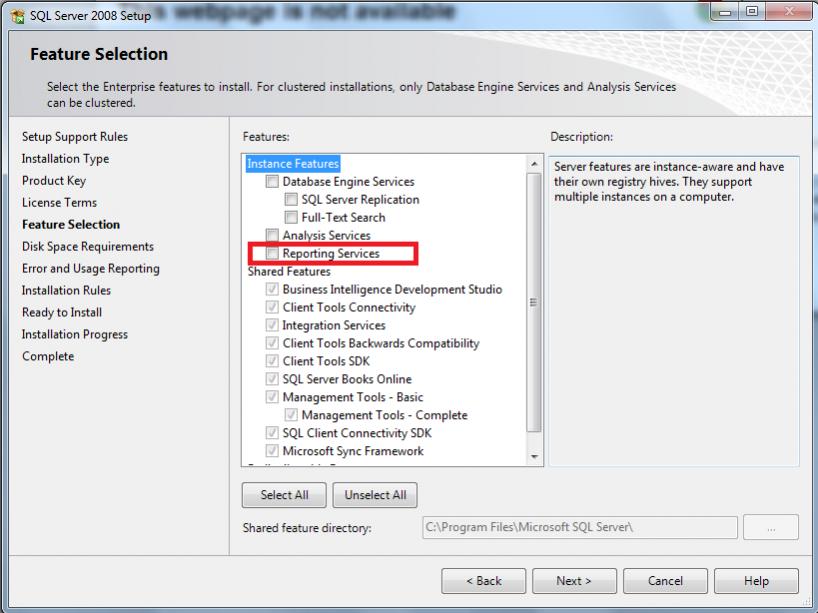Select the Feature Selection step

[x=71, y=224]
